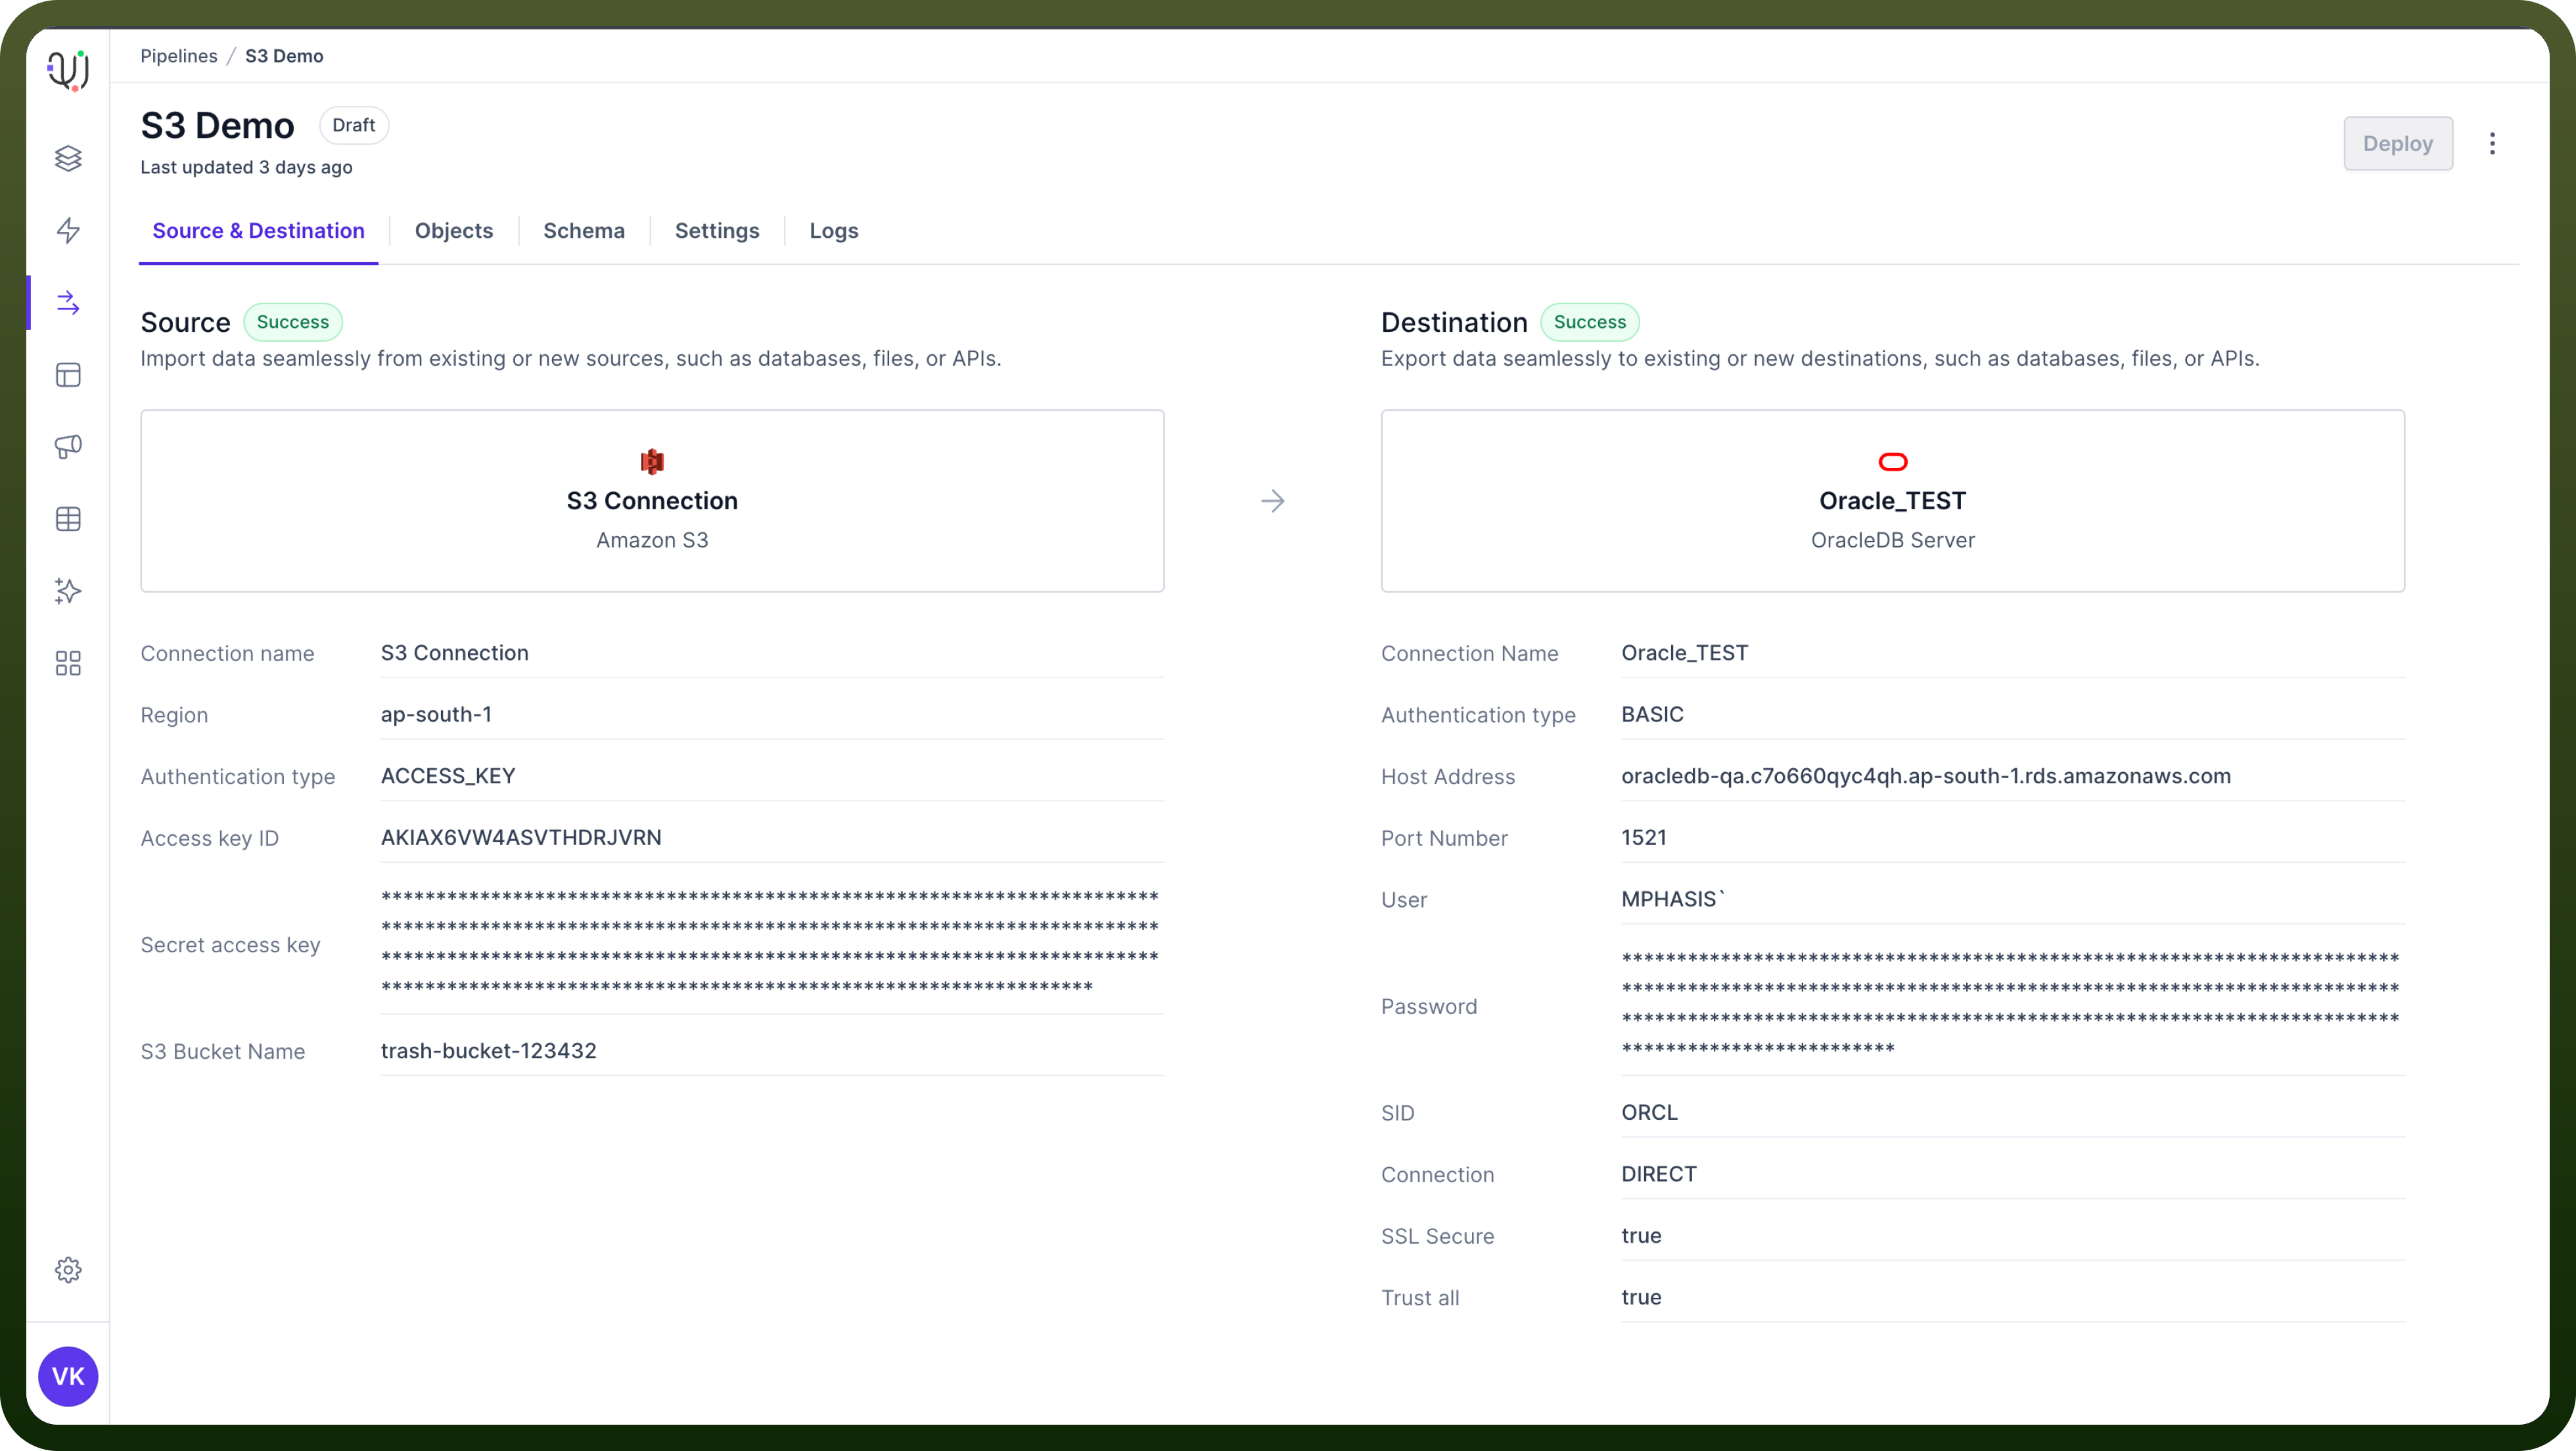
Task: Click the Secret access key label
Action: (x=230, y=945)
